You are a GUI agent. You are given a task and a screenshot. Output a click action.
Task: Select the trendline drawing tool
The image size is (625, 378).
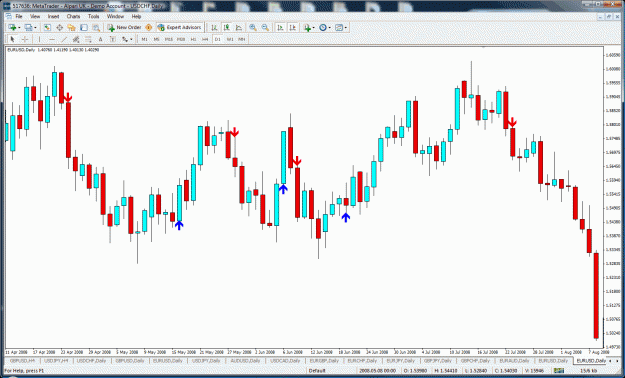tap(64, 39)
